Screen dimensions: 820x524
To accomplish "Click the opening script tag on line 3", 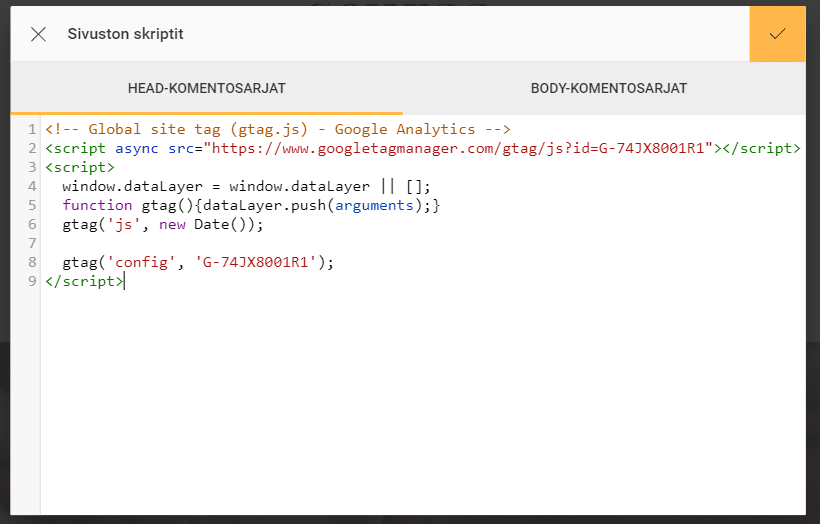I will (80, 167).
